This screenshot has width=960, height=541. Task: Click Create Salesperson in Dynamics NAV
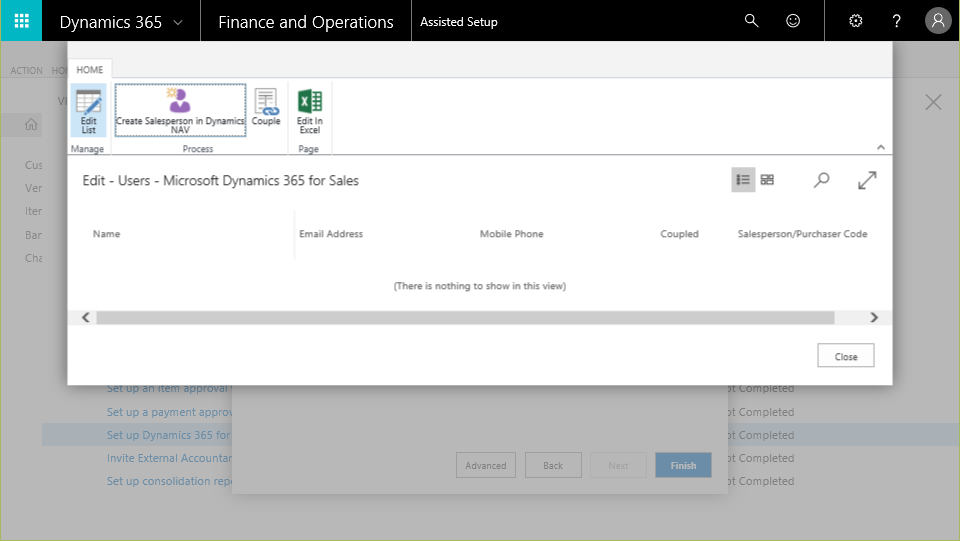point(180,110)
